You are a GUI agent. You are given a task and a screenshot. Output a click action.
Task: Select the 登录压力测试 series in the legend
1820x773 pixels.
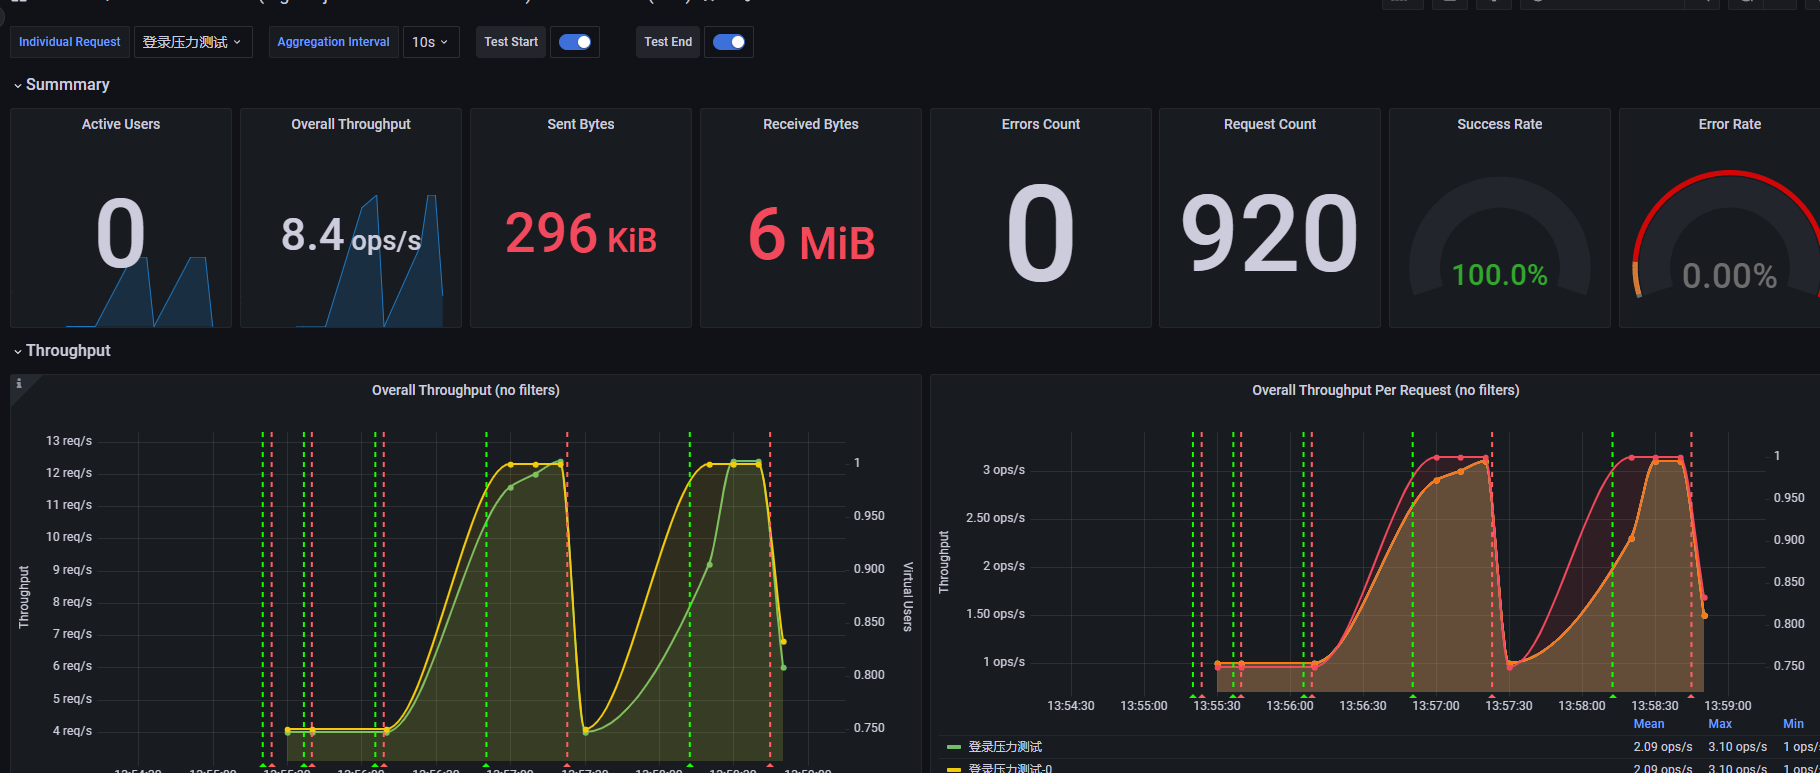(x=1005, y=747)
